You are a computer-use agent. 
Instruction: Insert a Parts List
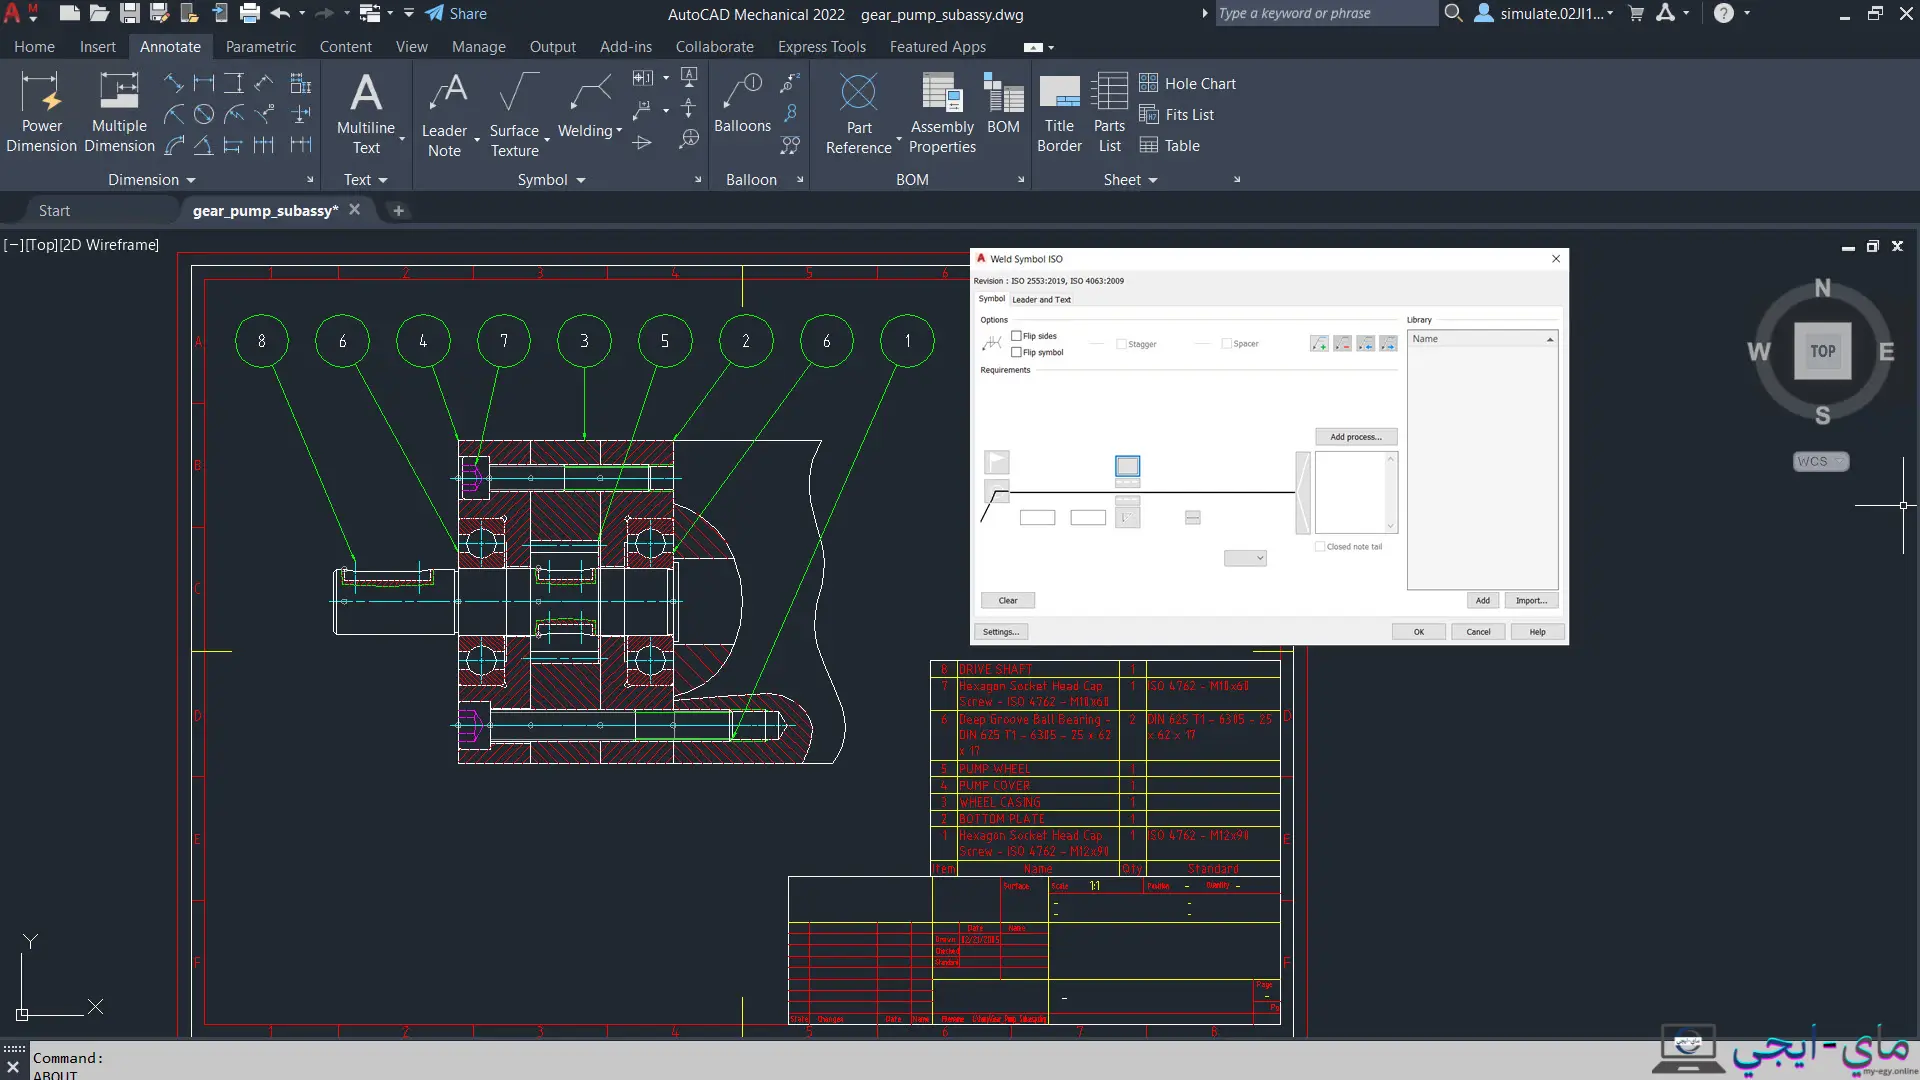coord(1109,112)
